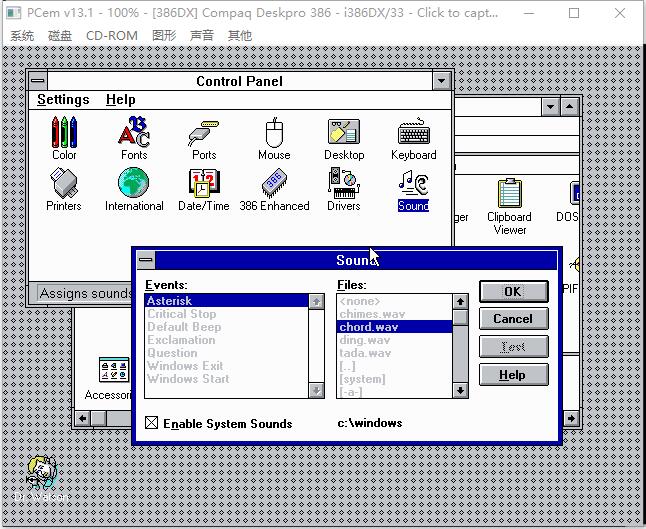Open PCem 图形 menu
This screenshot has width=646, height=529.
pyautogui.click(x=164, y=35)
